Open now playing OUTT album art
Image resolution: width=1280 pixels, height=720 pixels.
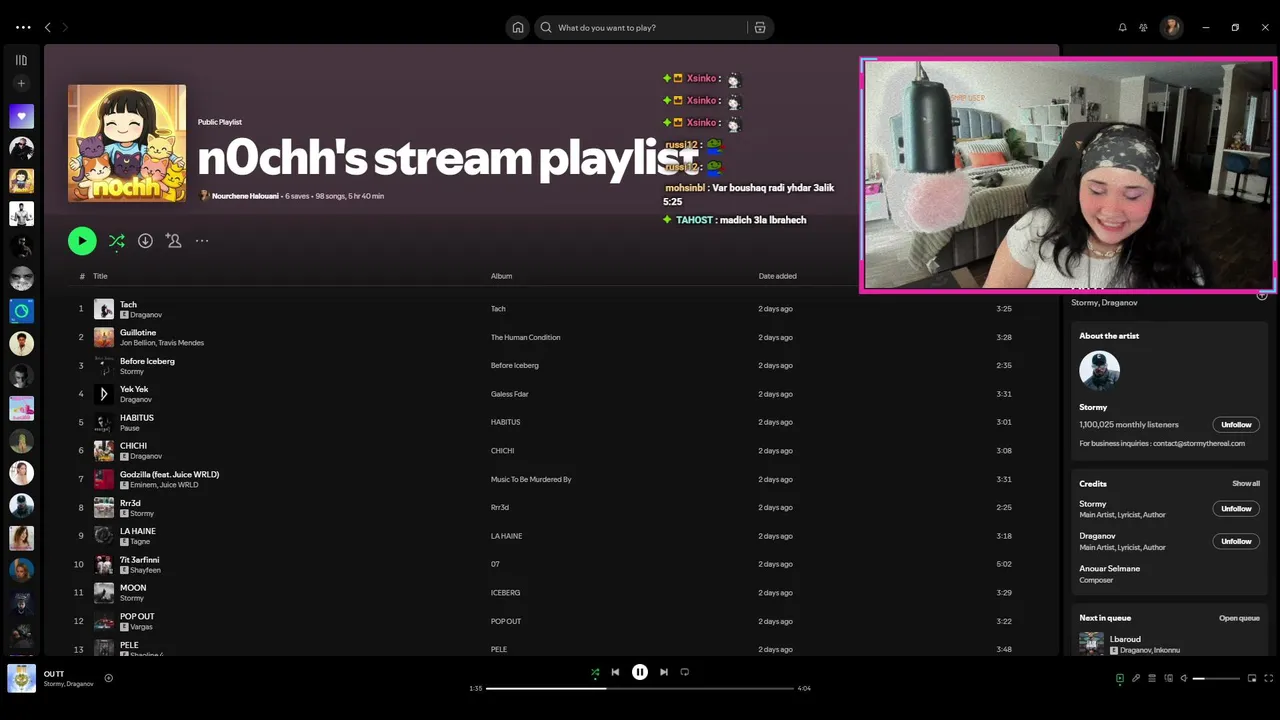point(21,678)
